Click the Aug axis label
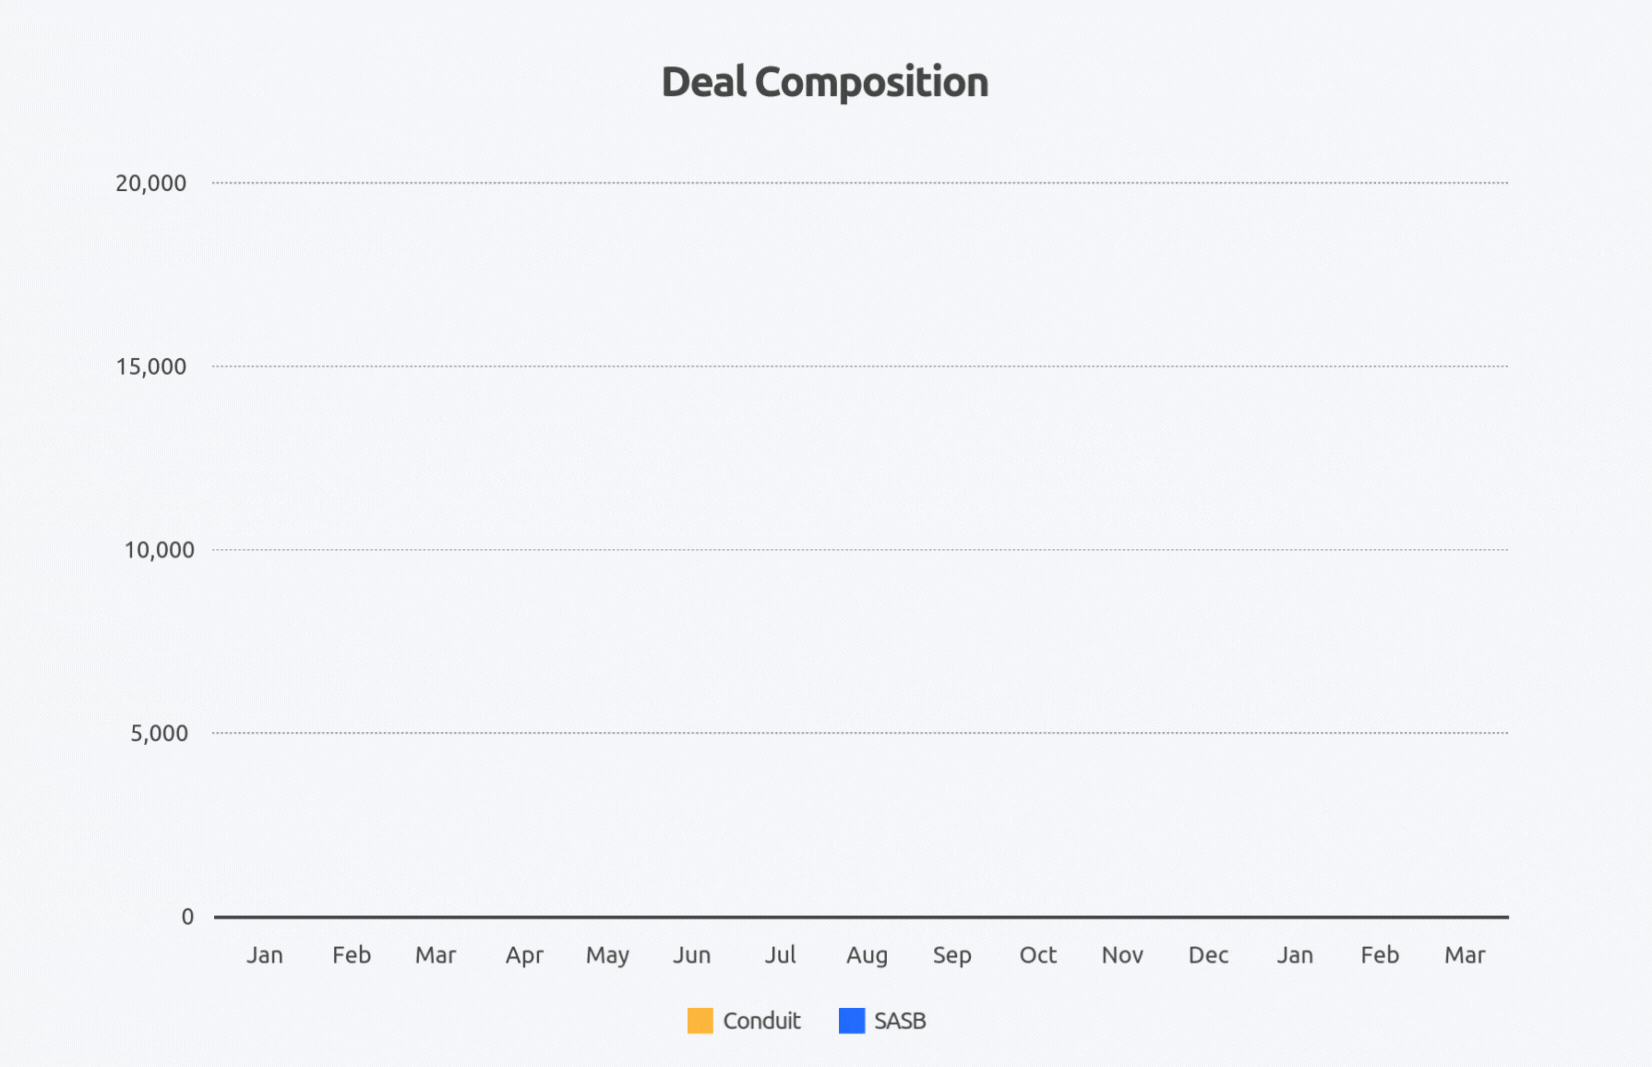 pyautogui.click(x=866, y=956)
